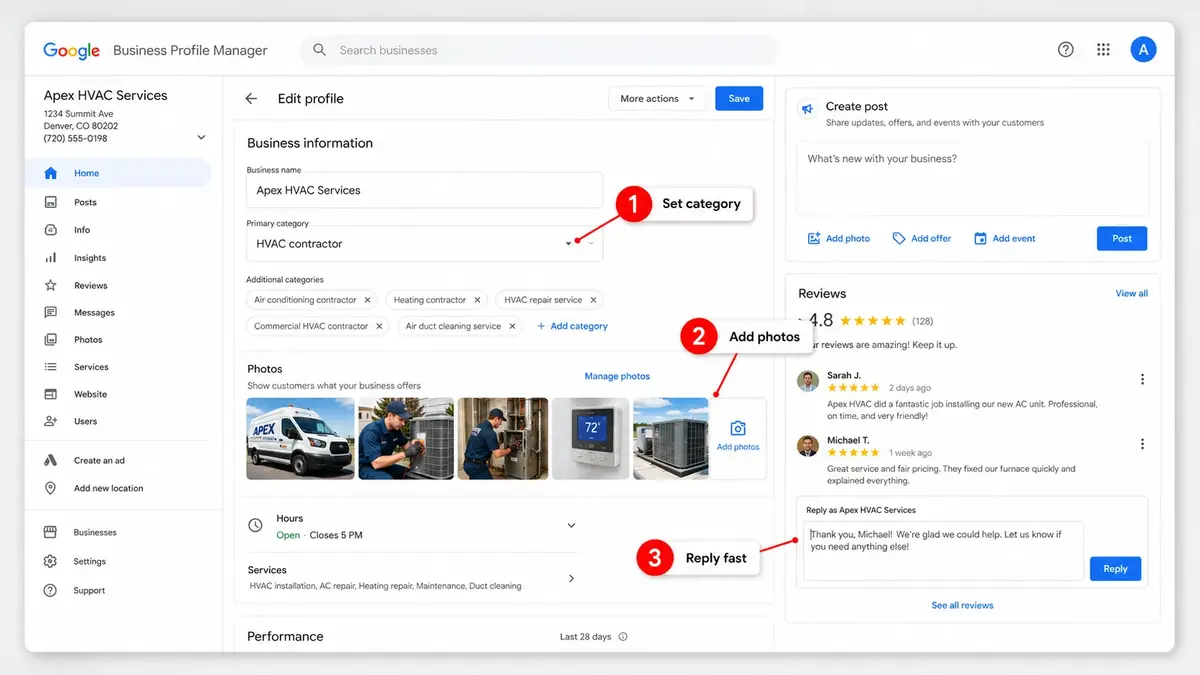Expand the Apex HVAC Services business switcher

point(201,137)
